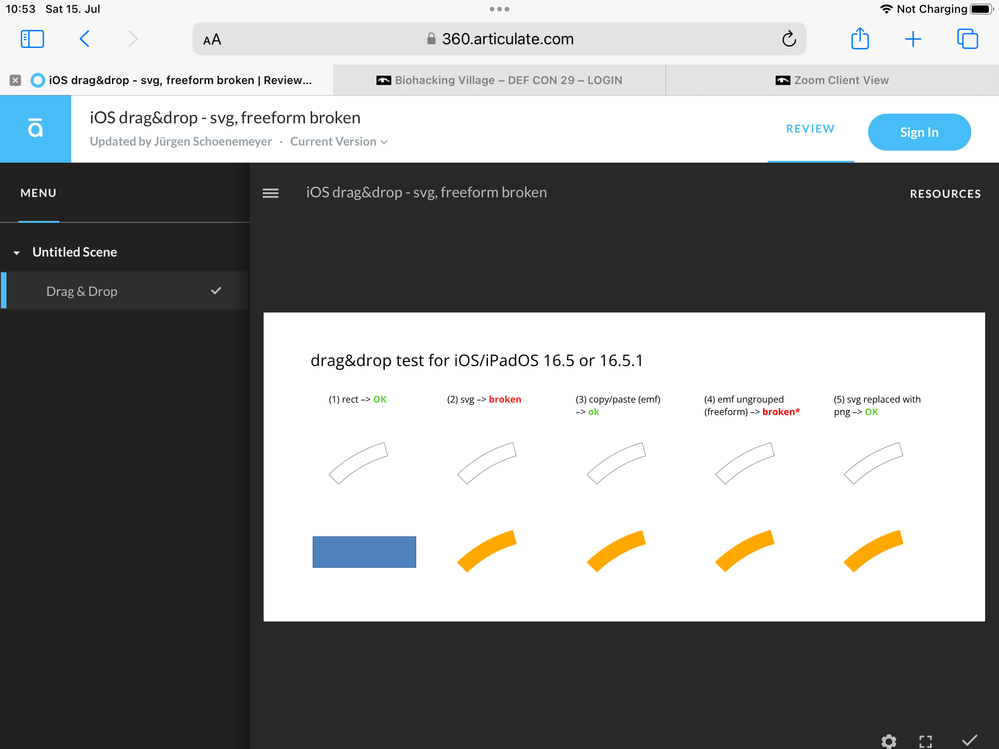Click the '(4) emf ungrouped (freeform)' label

pos(752,405)
